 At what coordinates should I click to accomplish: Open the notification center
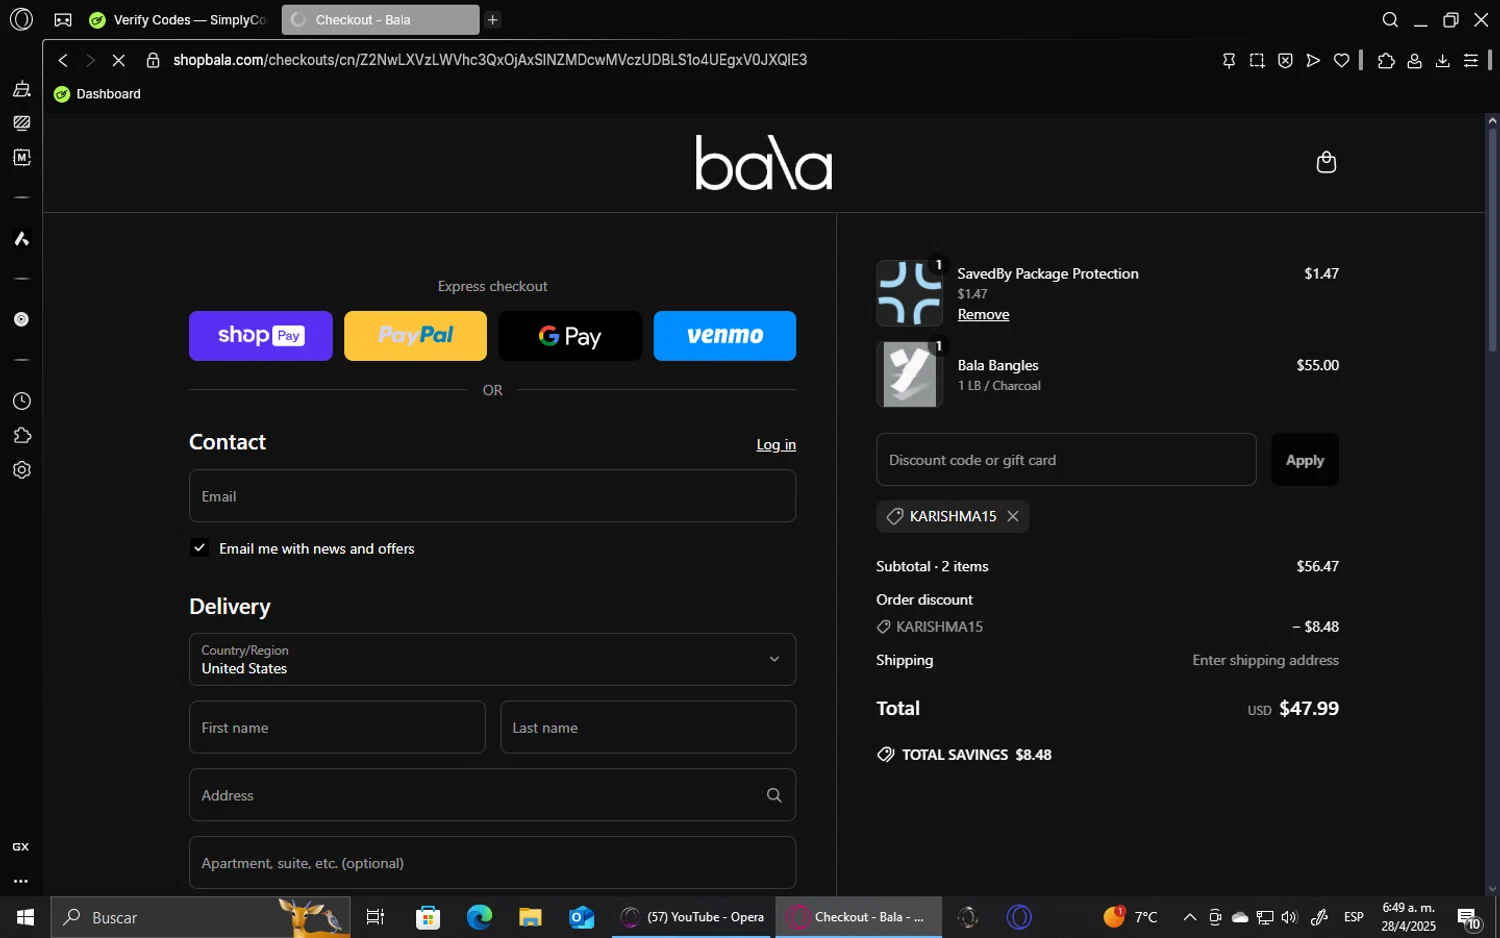pyautogui.click(x=1469, y=918)
